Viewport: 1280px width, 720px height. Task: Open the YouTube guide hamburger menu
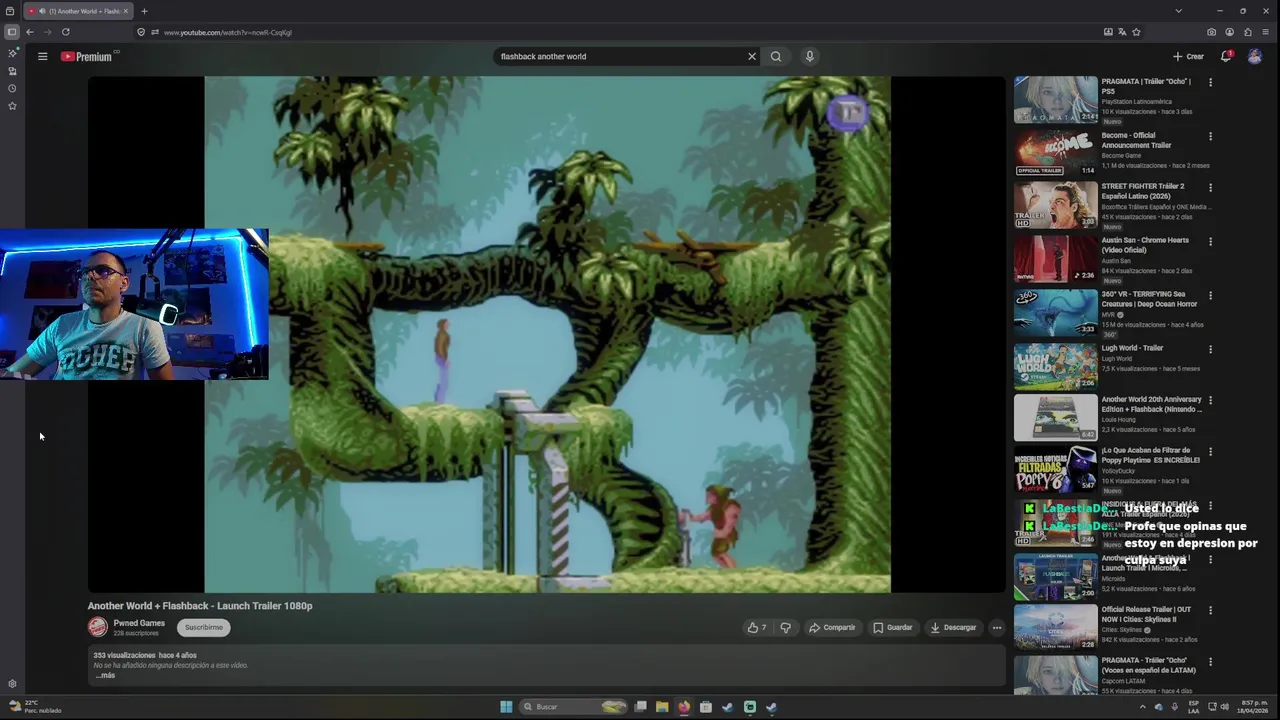point(42,56)
